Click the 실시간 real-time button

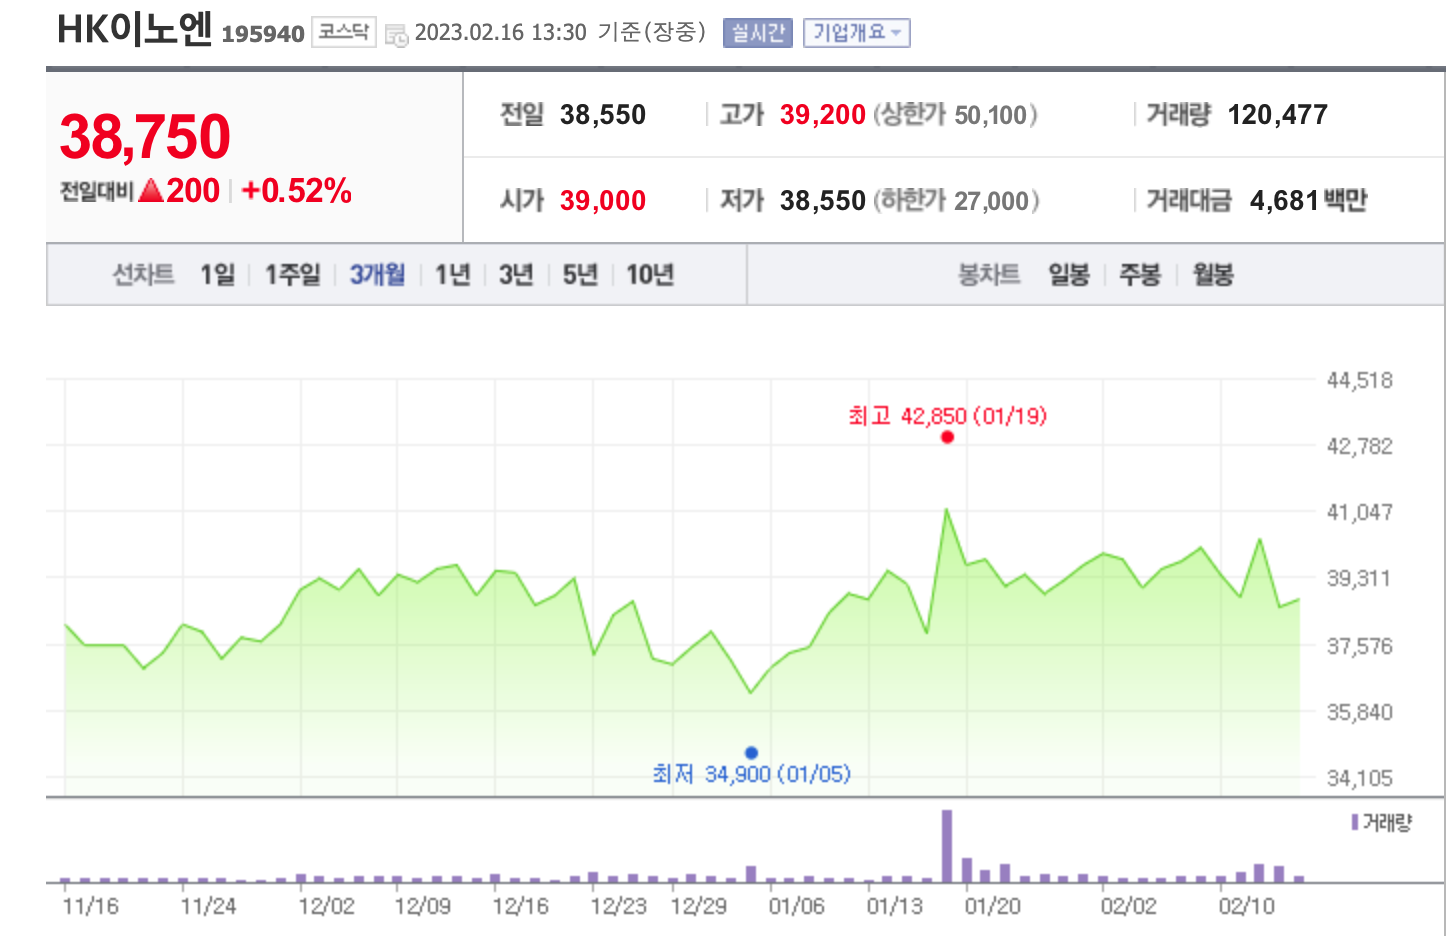click(757, 33)
